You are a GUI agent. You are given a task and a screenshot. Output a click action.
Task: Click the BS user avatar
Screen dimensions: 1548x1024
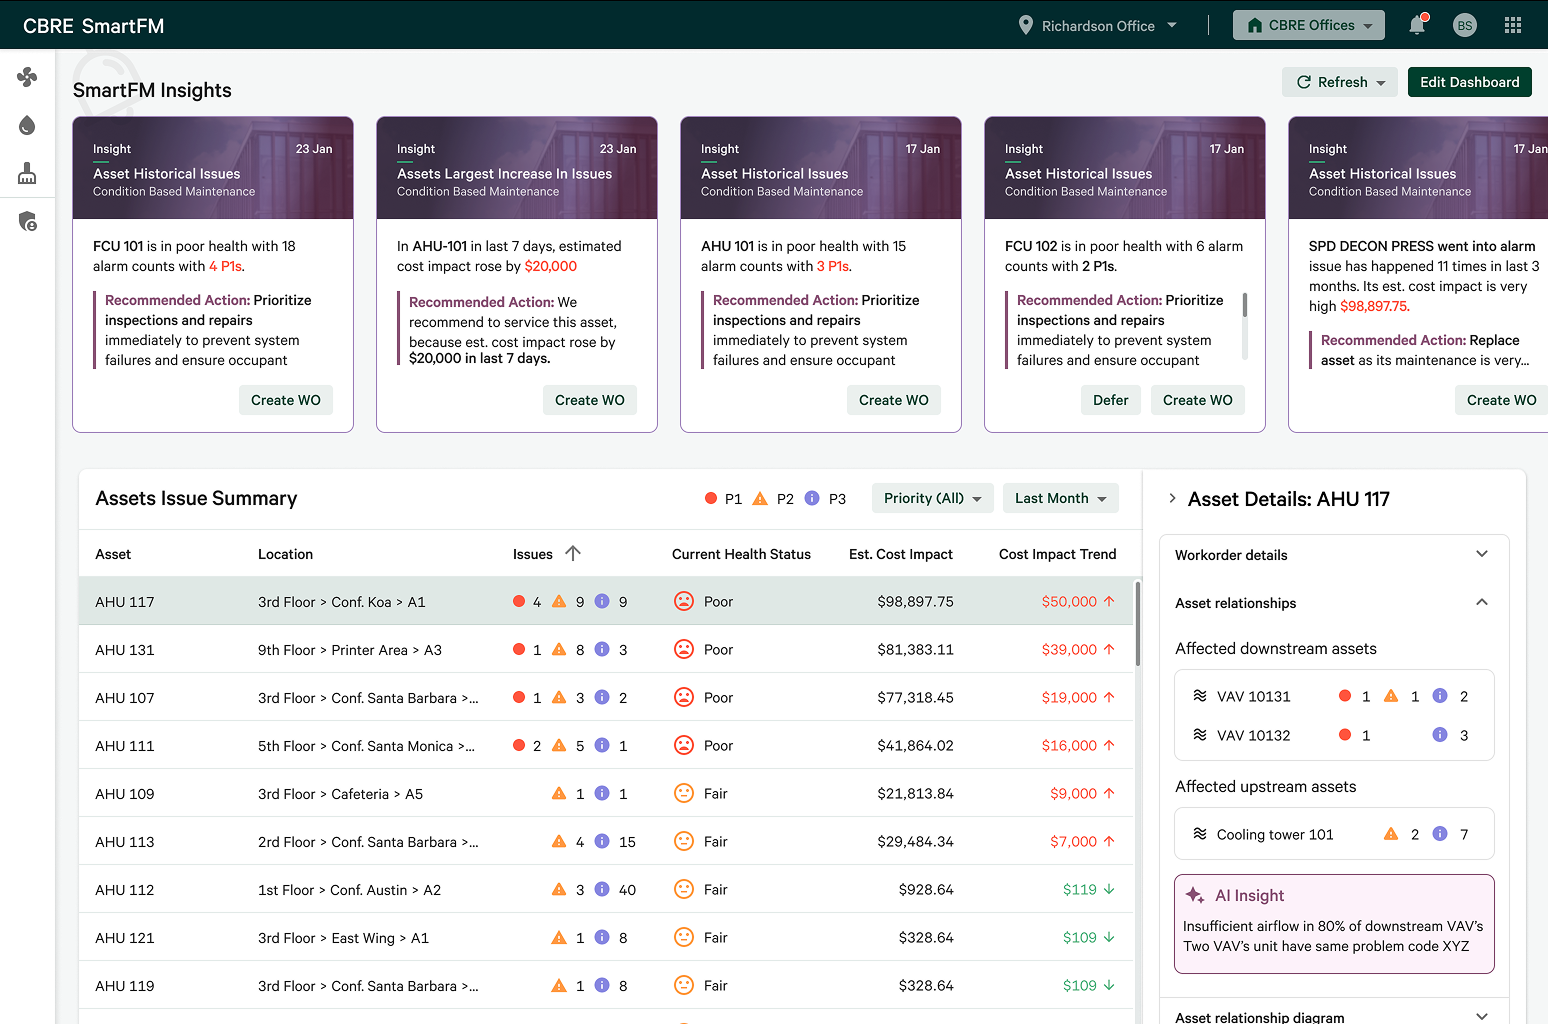[1465, 25]
